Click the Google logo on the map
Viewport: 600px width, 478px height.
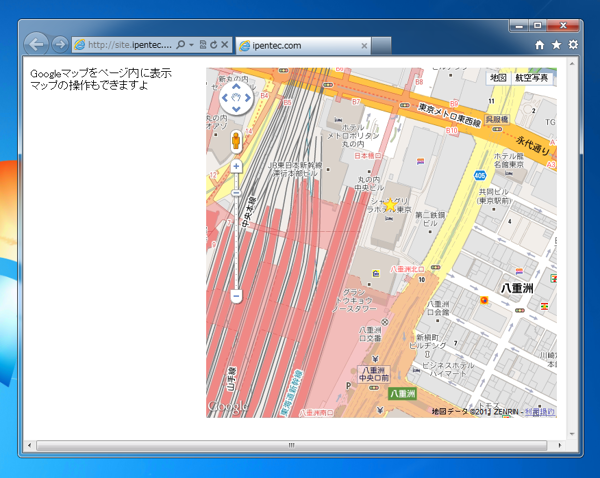pyautogui.click(x=228, y=406)
